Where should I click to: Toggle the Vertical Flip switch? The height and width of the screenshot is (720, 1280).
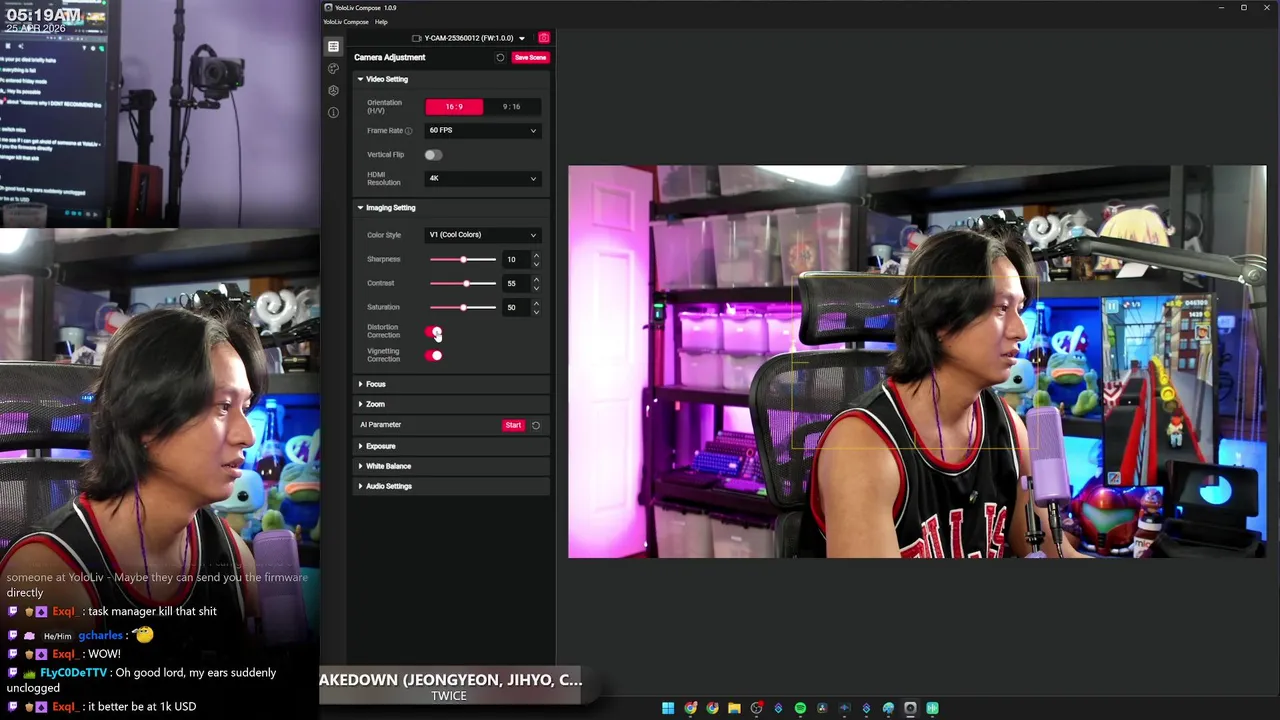(x=433, y=155)
